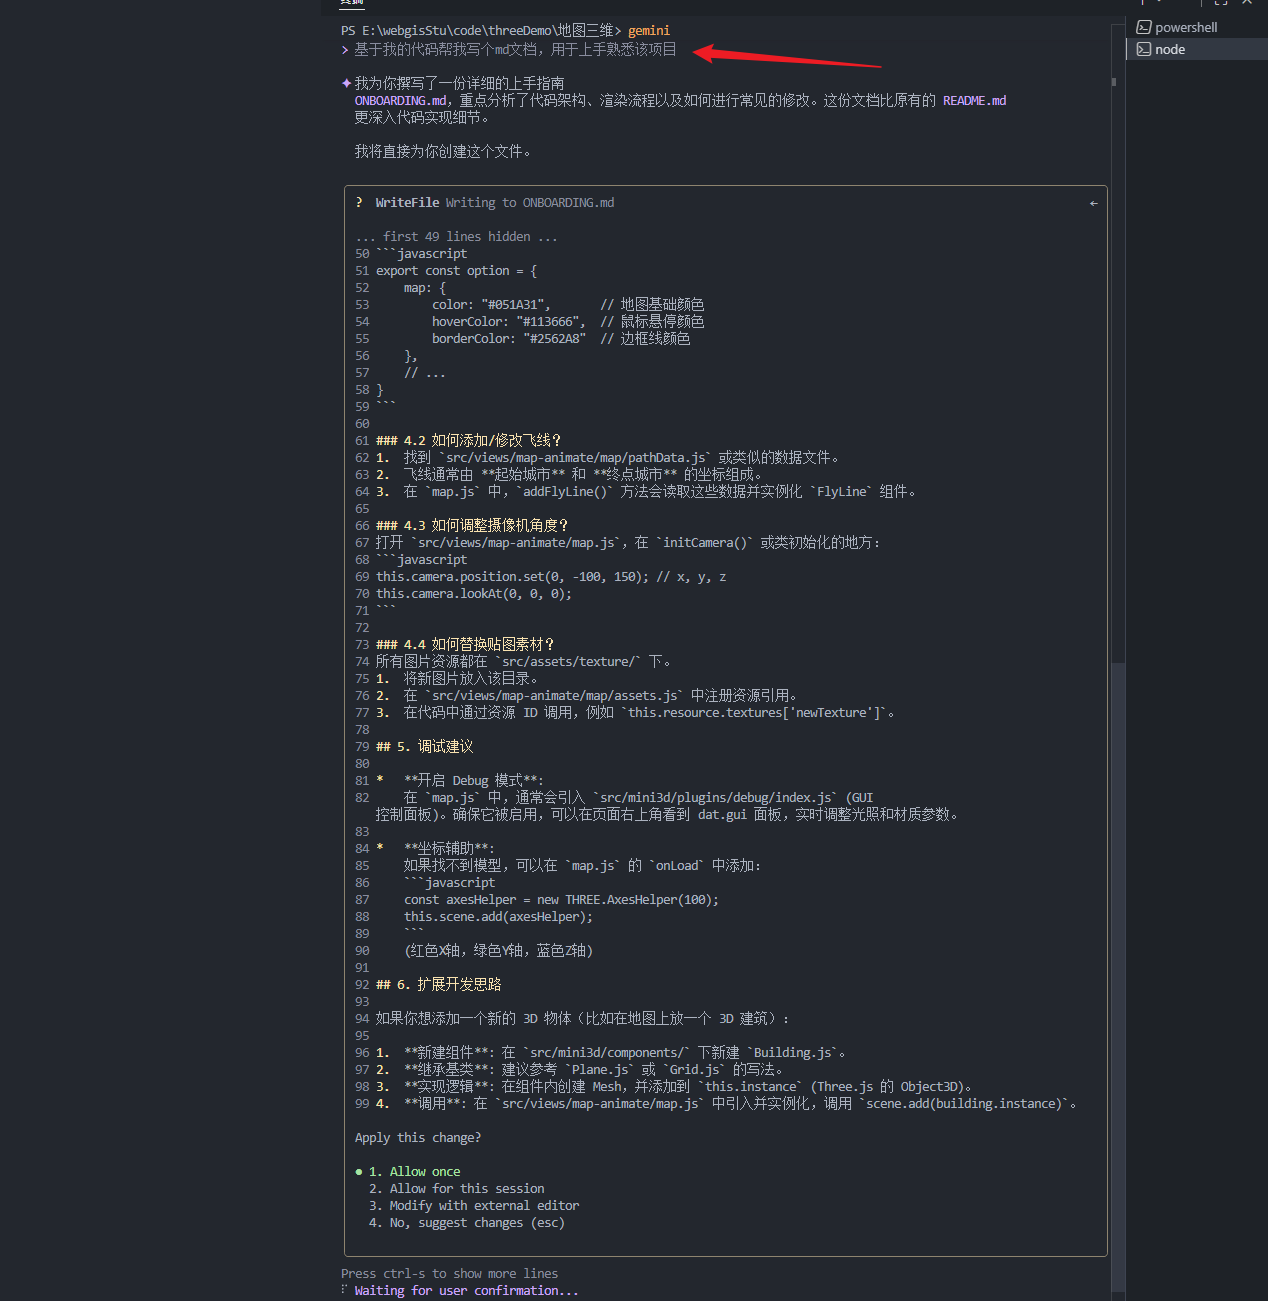Select the green Allow once bullet

click(359, 1172)
